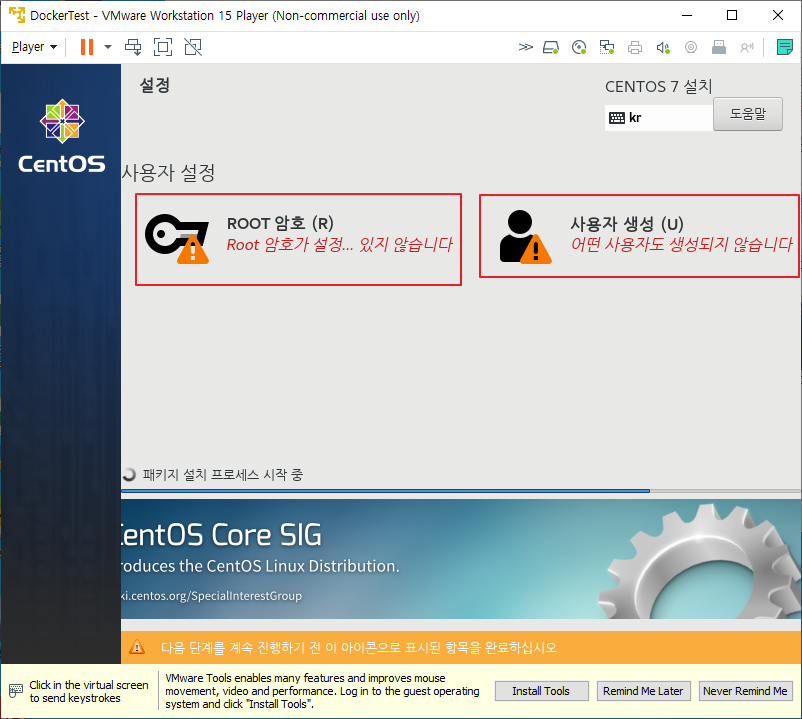This screenshot has width=802, height=719.
Task: Pause the virtual machine
Action: tap(87, 47)
